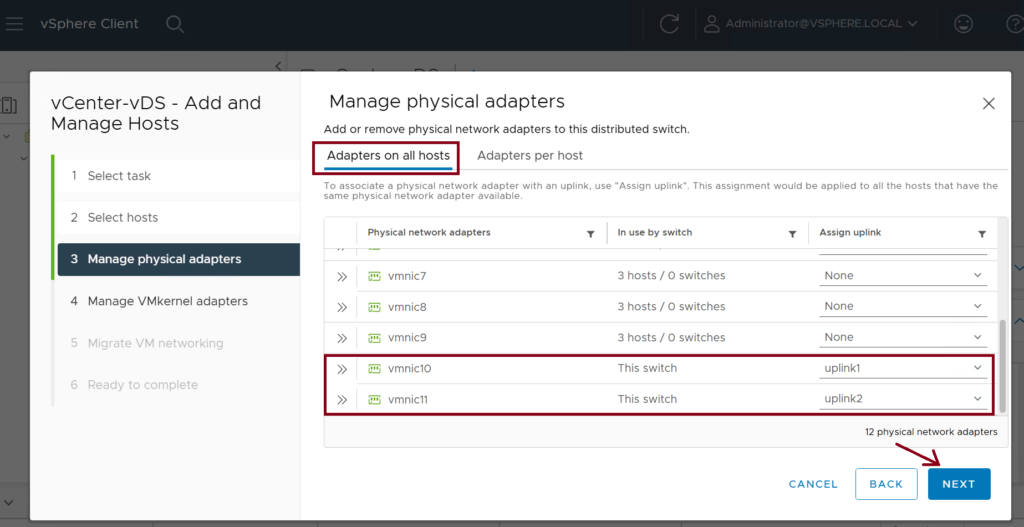Open the uplink dropdown for vmnic7
This screenshot has width=1024, height=527.
pyautogui.click(x=903, y=276)
